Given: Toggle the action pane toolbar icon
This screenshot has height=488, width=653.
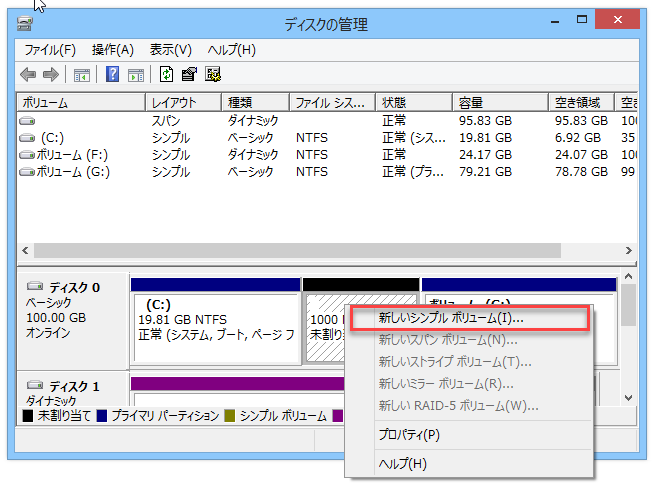Looking at the screenshot, I should (x=136, y=75).
